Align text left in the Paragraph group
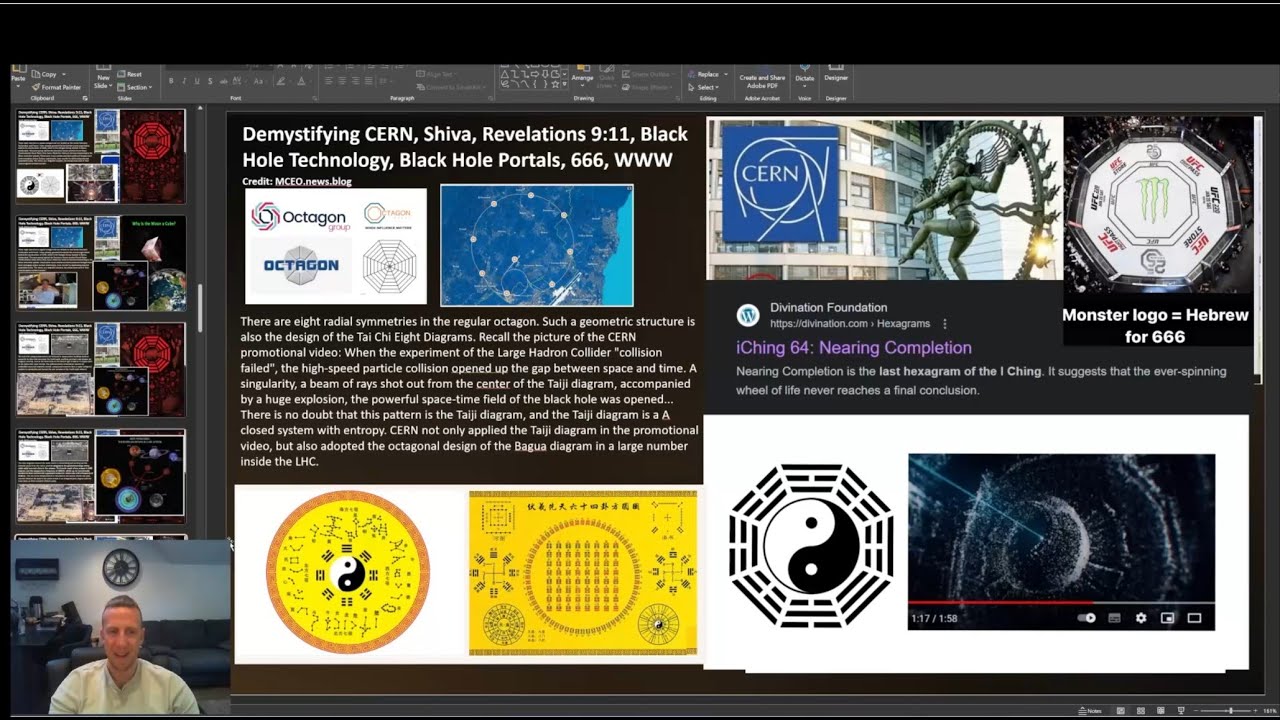Image resolution: width=1280 pixels, height=720 pixels. tap(328, 81)
